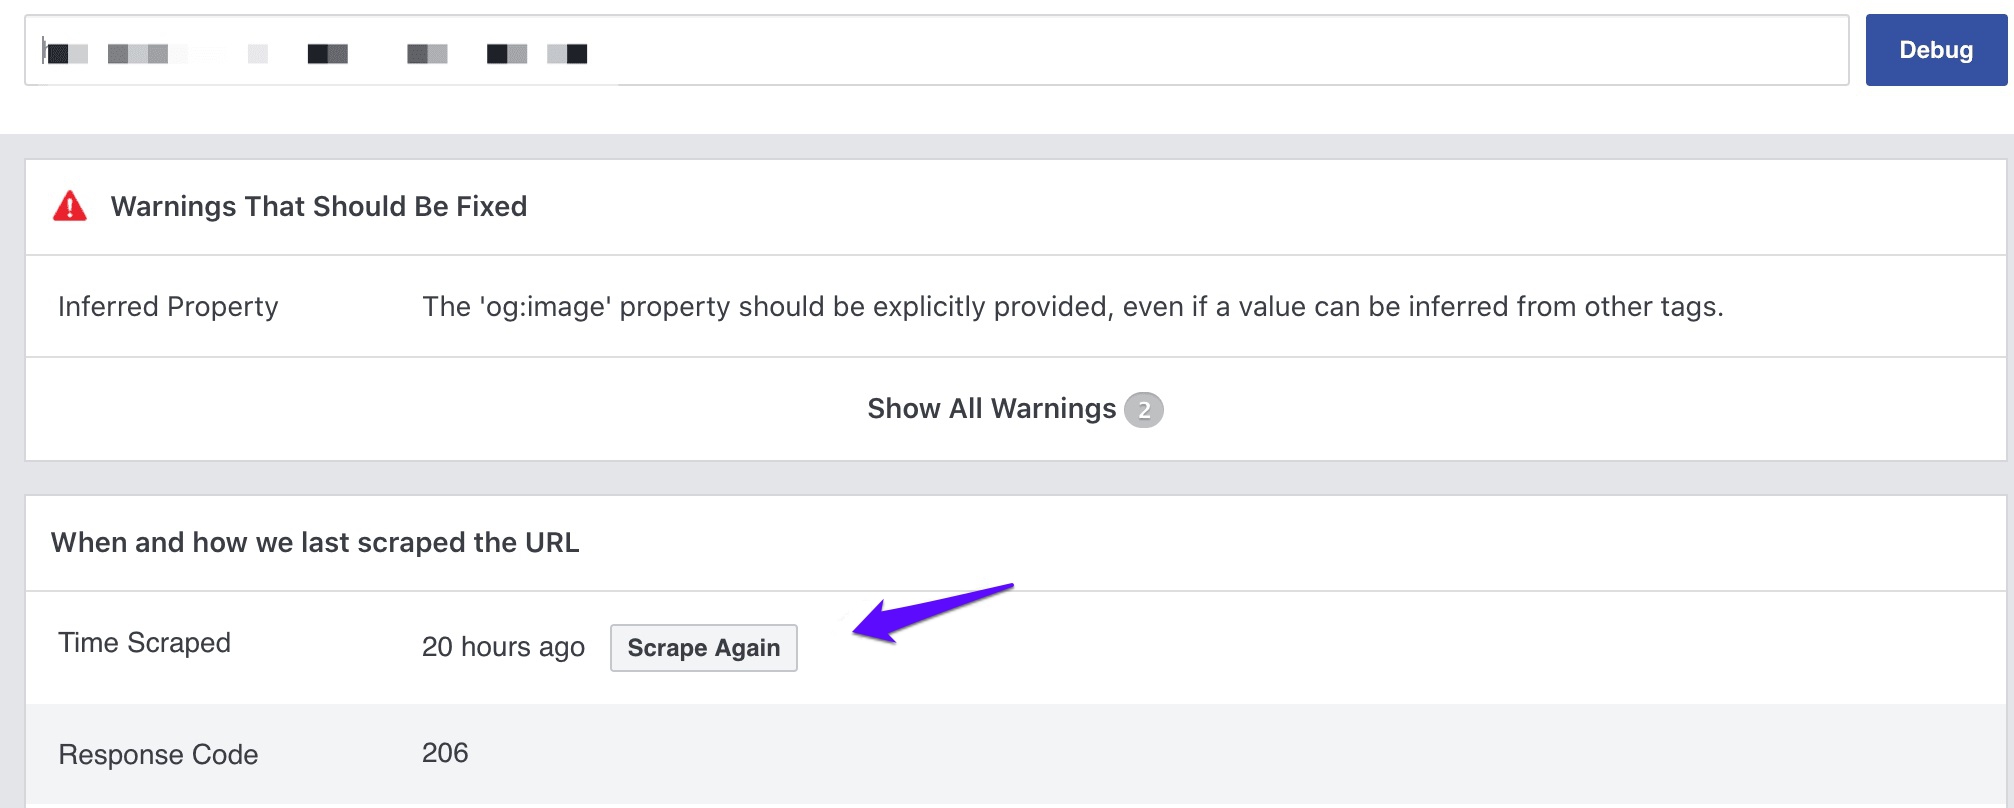2014x808 pixels.
Task: Click the red warning triangle icon
Action: point(70,206)
